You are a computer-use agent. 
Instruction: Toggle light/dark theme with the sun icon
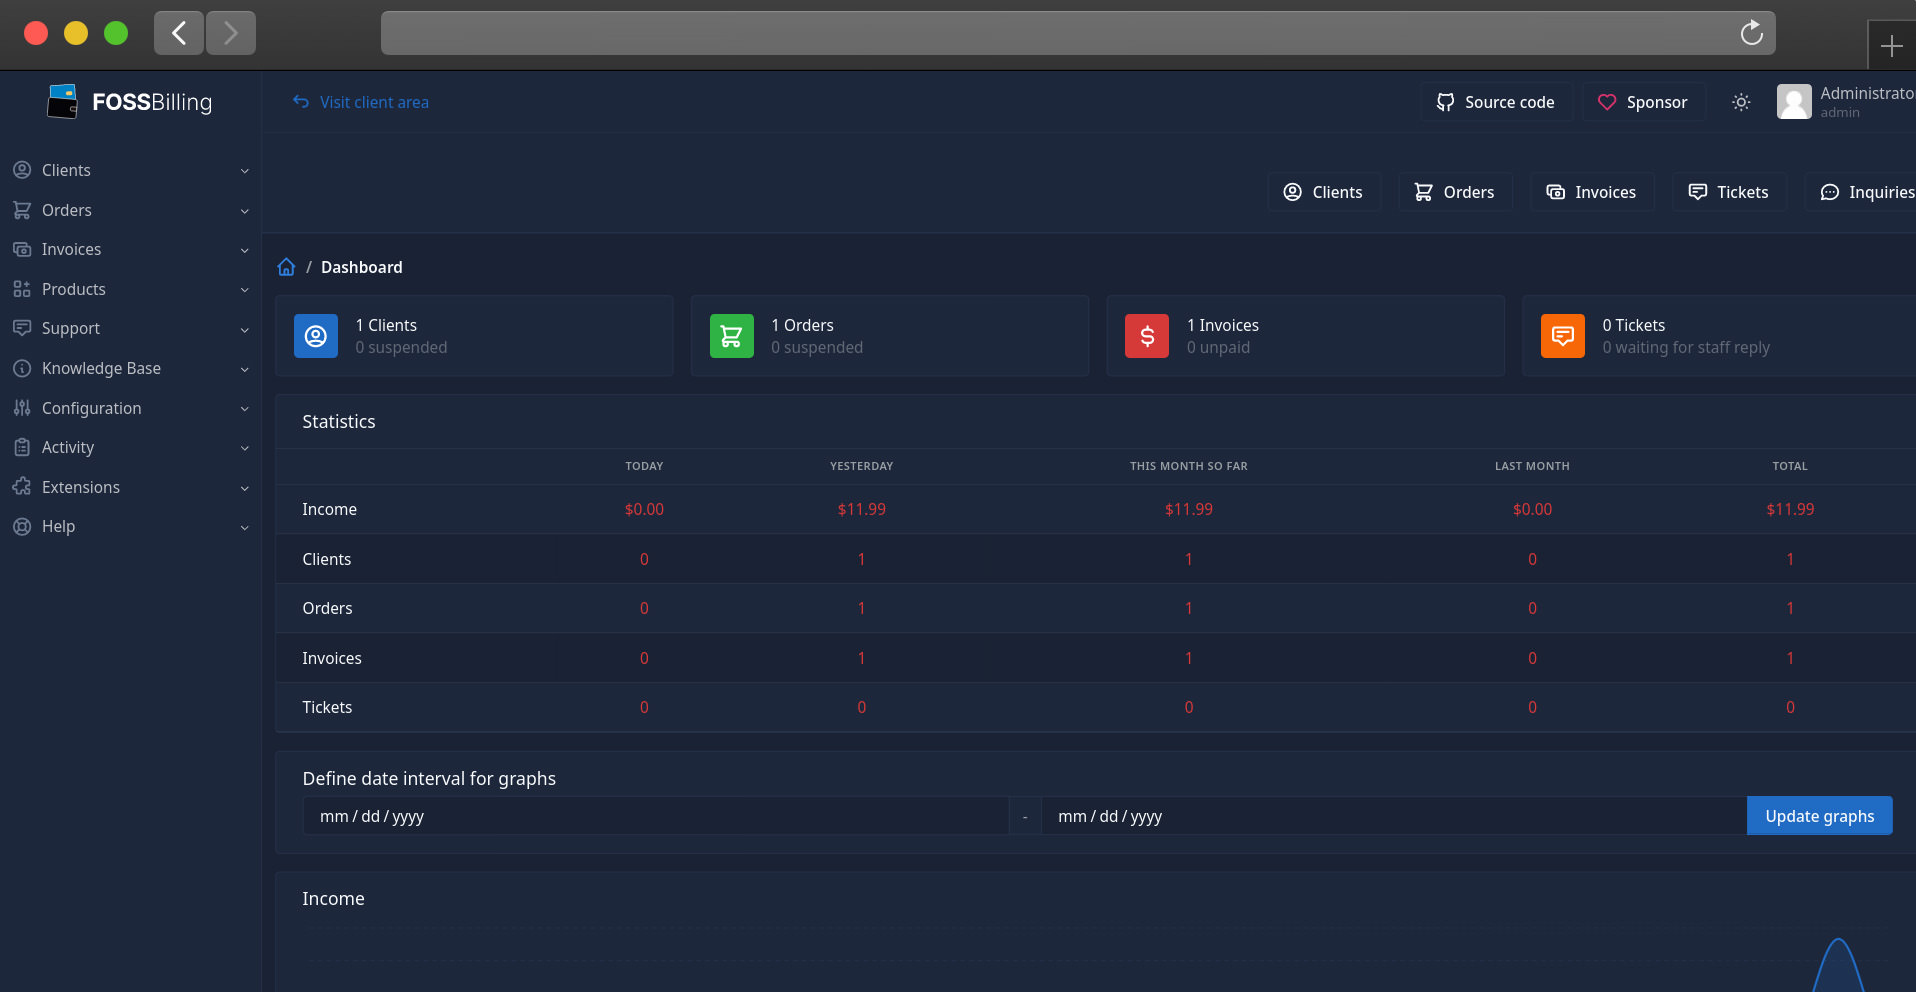[x=1741, y=102]
